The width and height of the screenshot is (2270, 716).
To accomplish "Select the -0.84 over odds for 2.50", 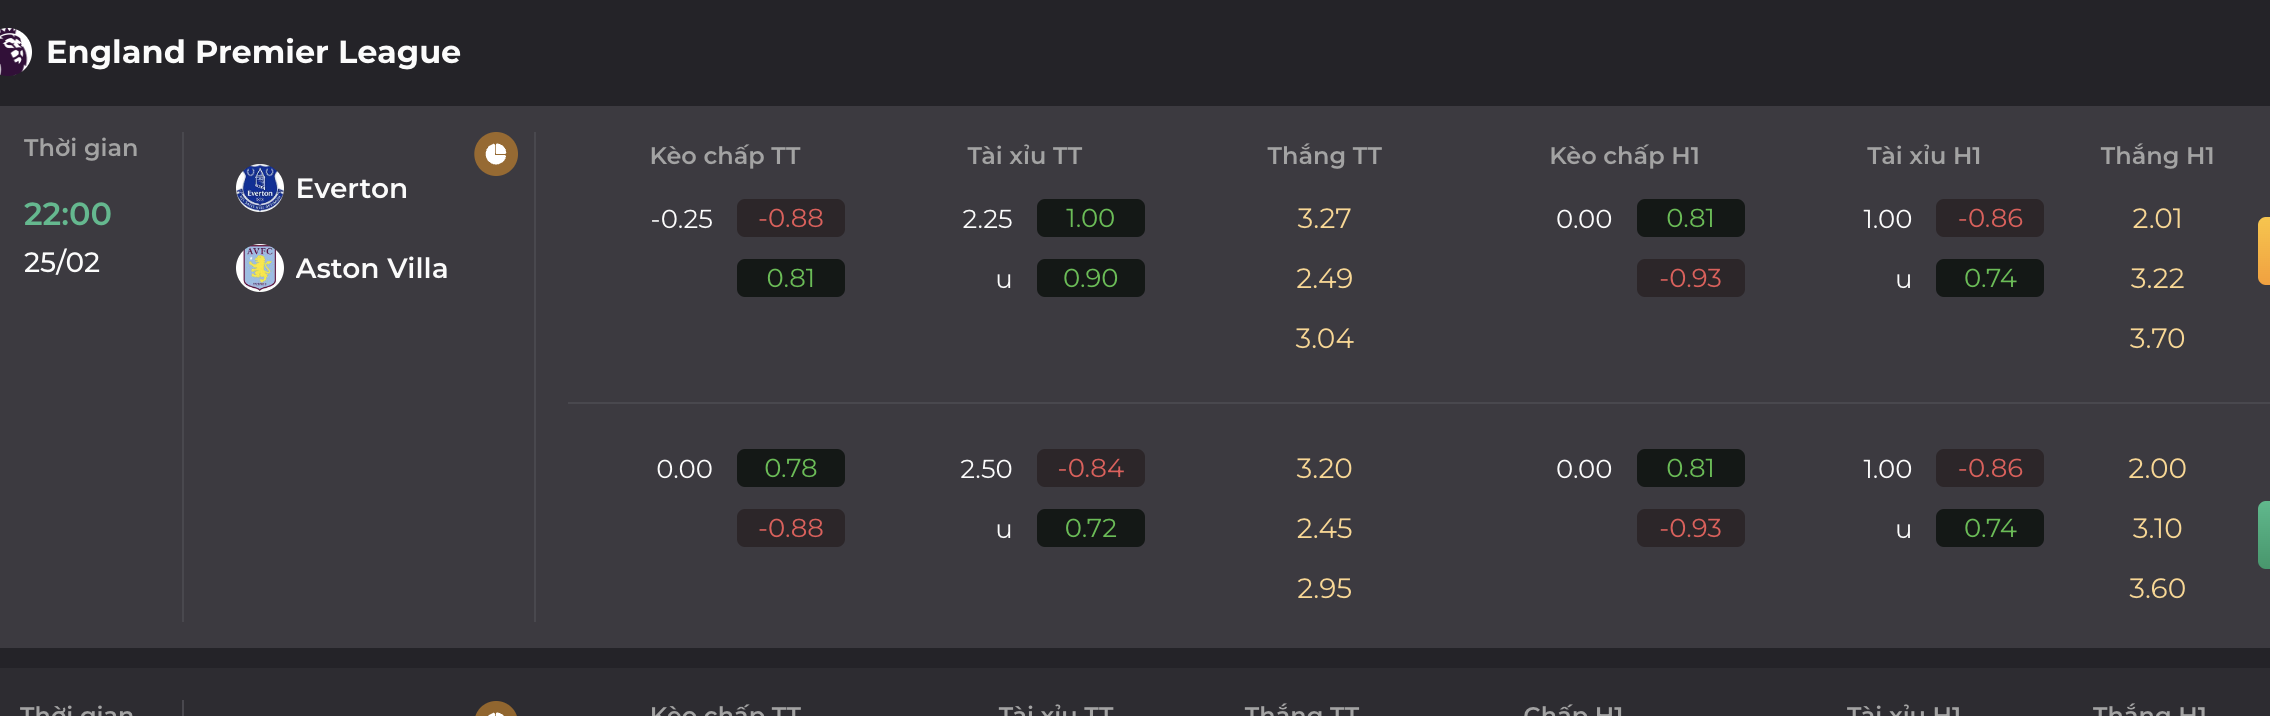I will pos(1090,468).
